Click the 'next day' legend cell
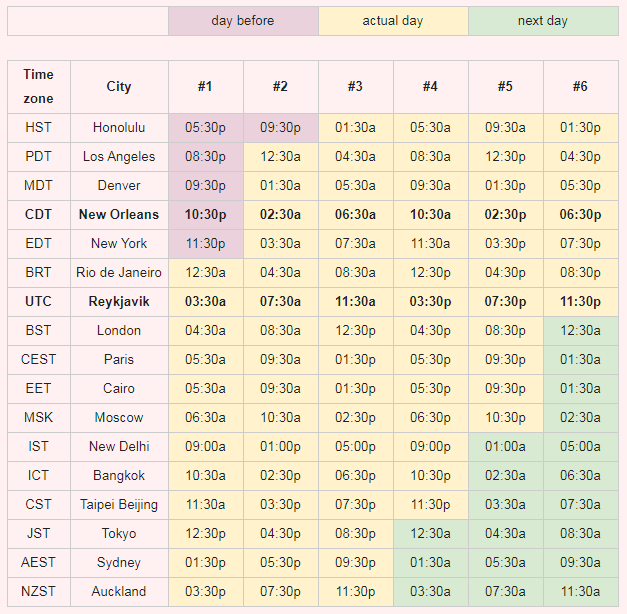This screenshot has width=627, height=614. pos(543,21)
